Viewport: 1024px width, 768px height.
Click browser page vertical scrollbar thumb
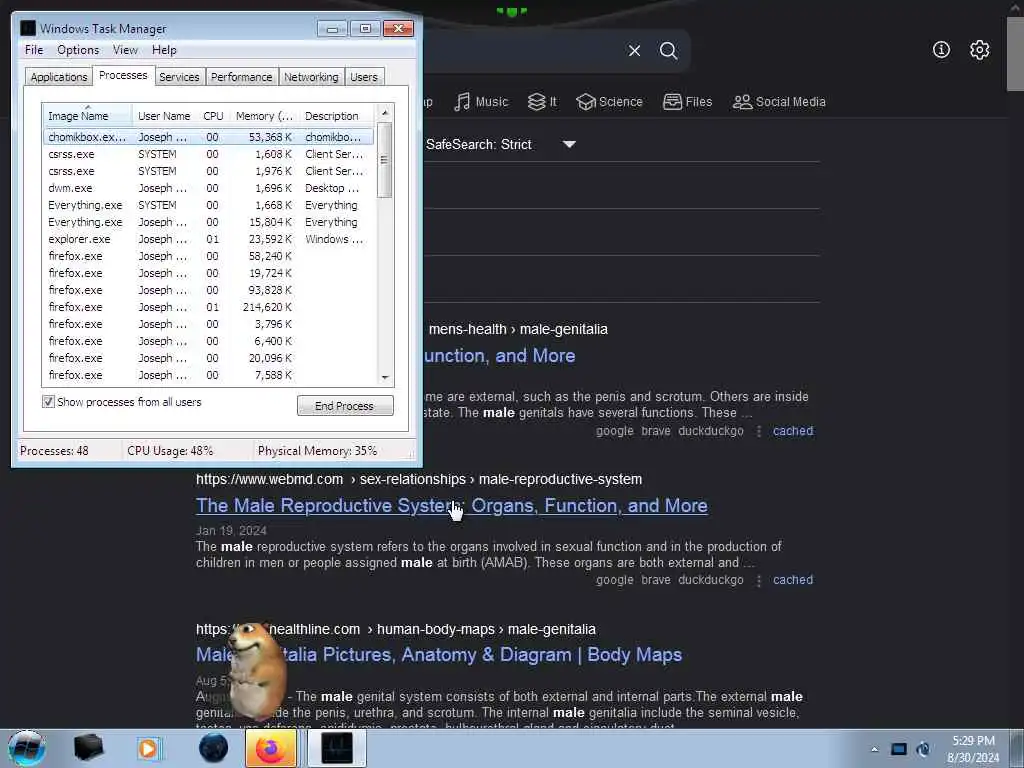tap(1015, 55)
